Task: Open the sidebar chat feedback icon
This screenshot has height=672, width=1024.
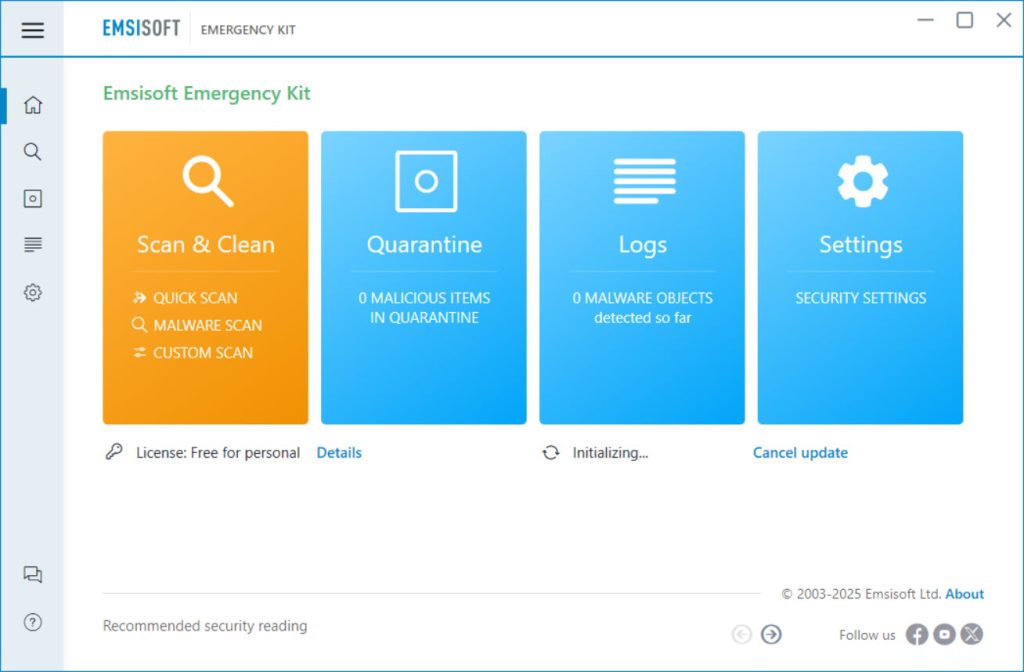Action: [x=33, y=574]
